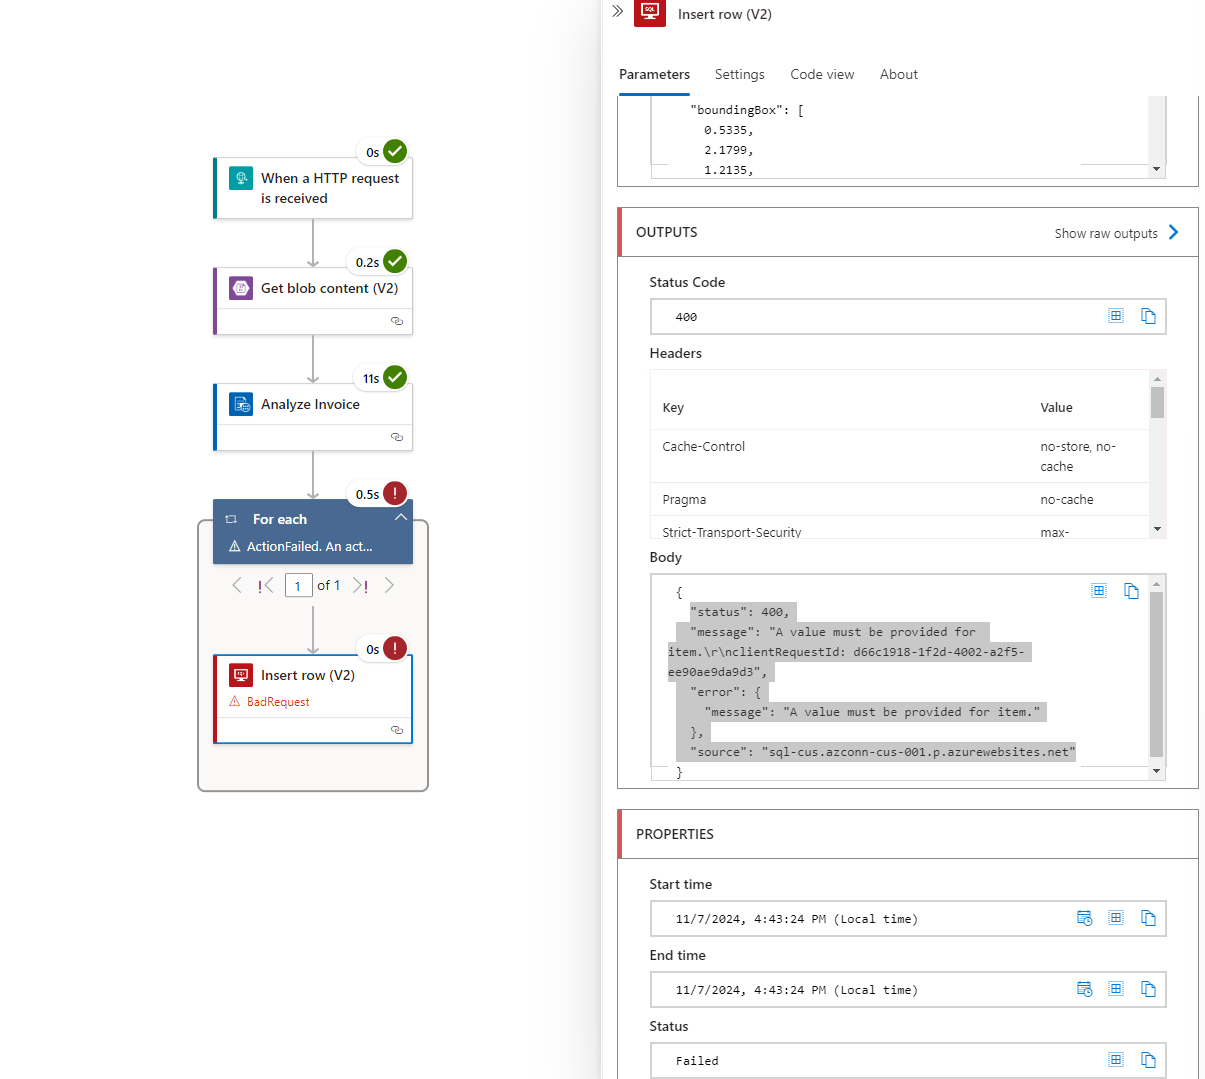Select the Get blob content (V2) action card
This screenshot has height=1079, width=1205.
click(313, 301)
